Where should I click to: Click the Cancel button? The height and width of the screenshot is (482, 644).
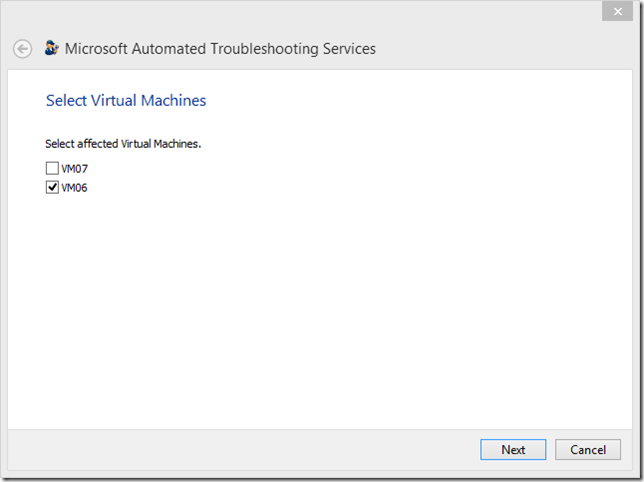pyautogui.click(x=588, y=450)
